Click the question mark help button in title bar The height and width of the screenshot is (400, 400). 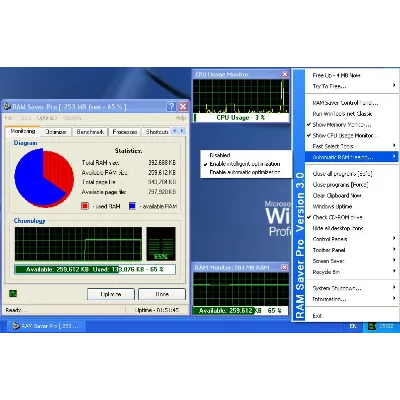click(171, 106)
